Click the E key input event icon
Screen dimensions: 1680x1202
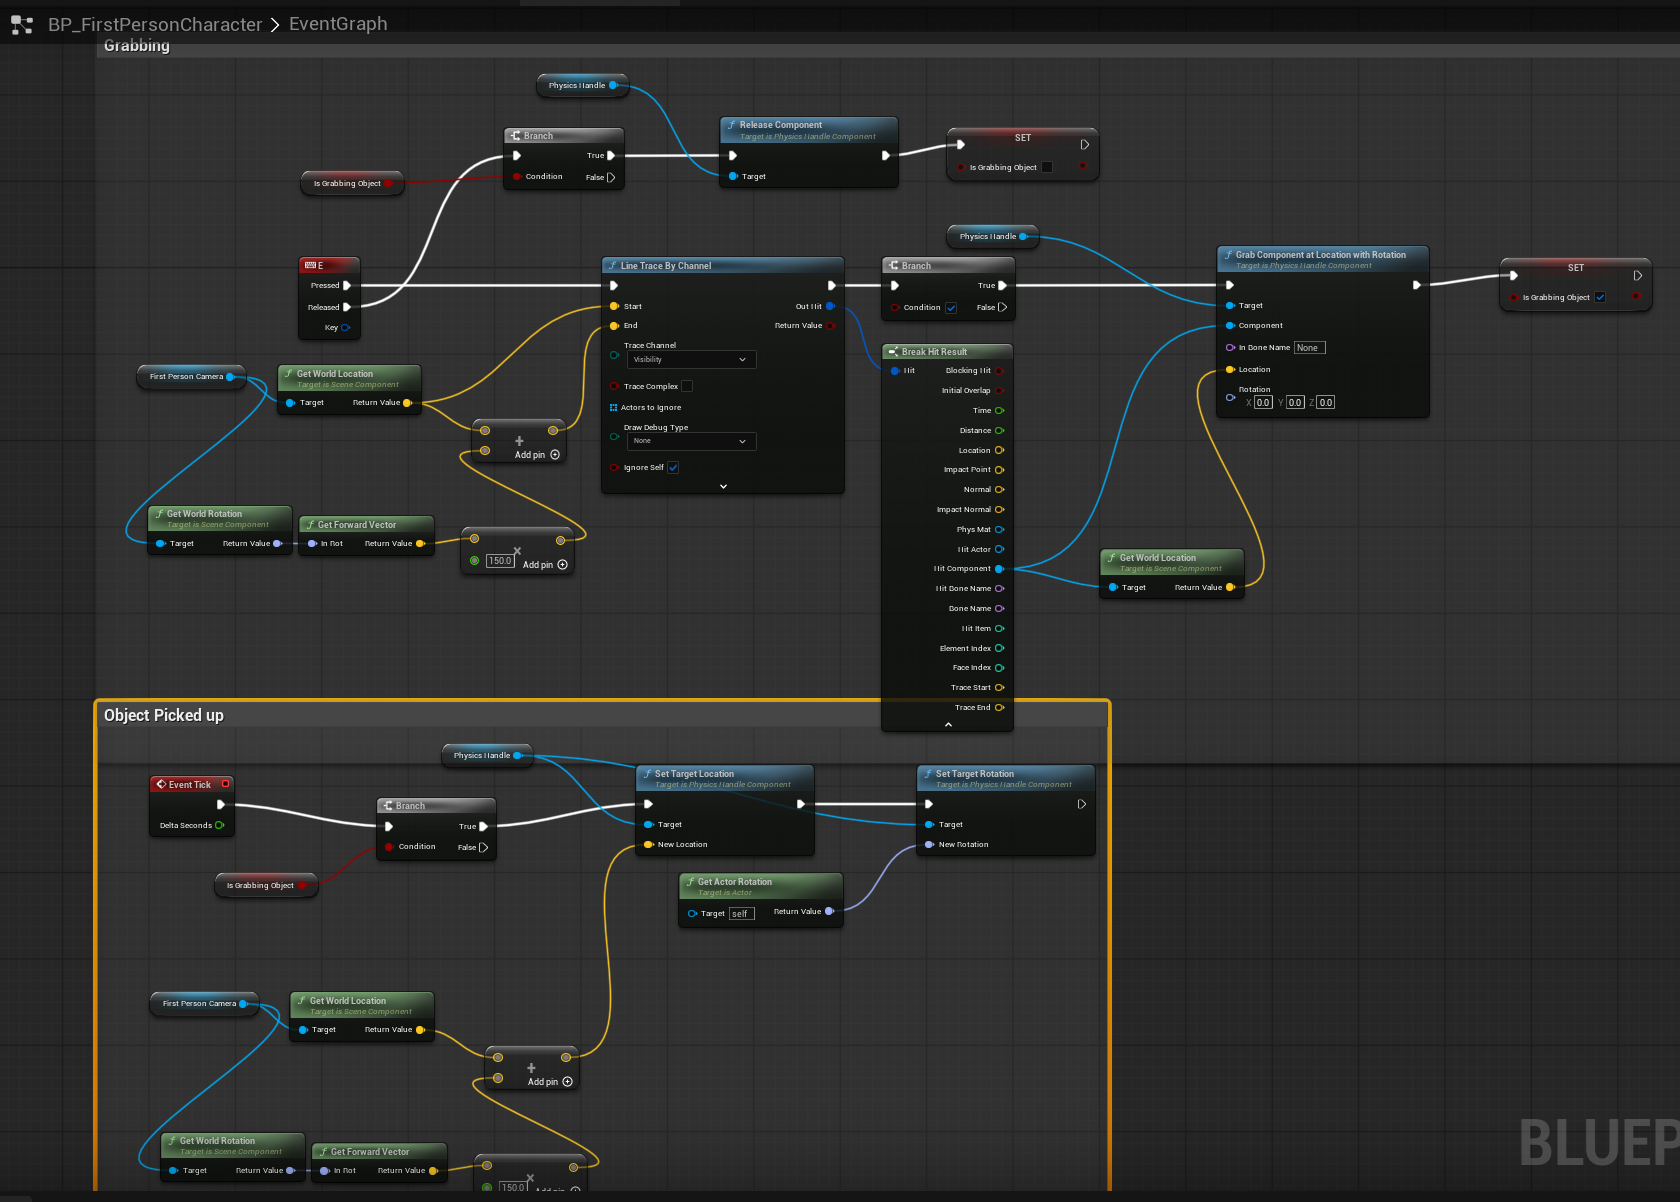pos(310,265)
